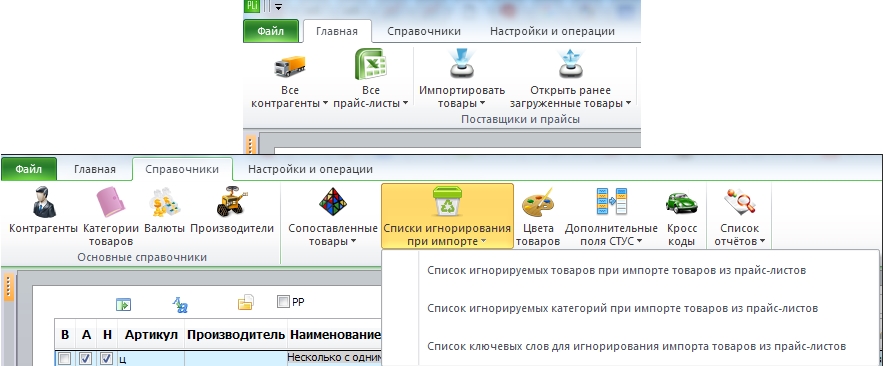Toggle the checkbox in column В of first row
The height and width of the screenshot is (366, 883).
coord(64,358)
